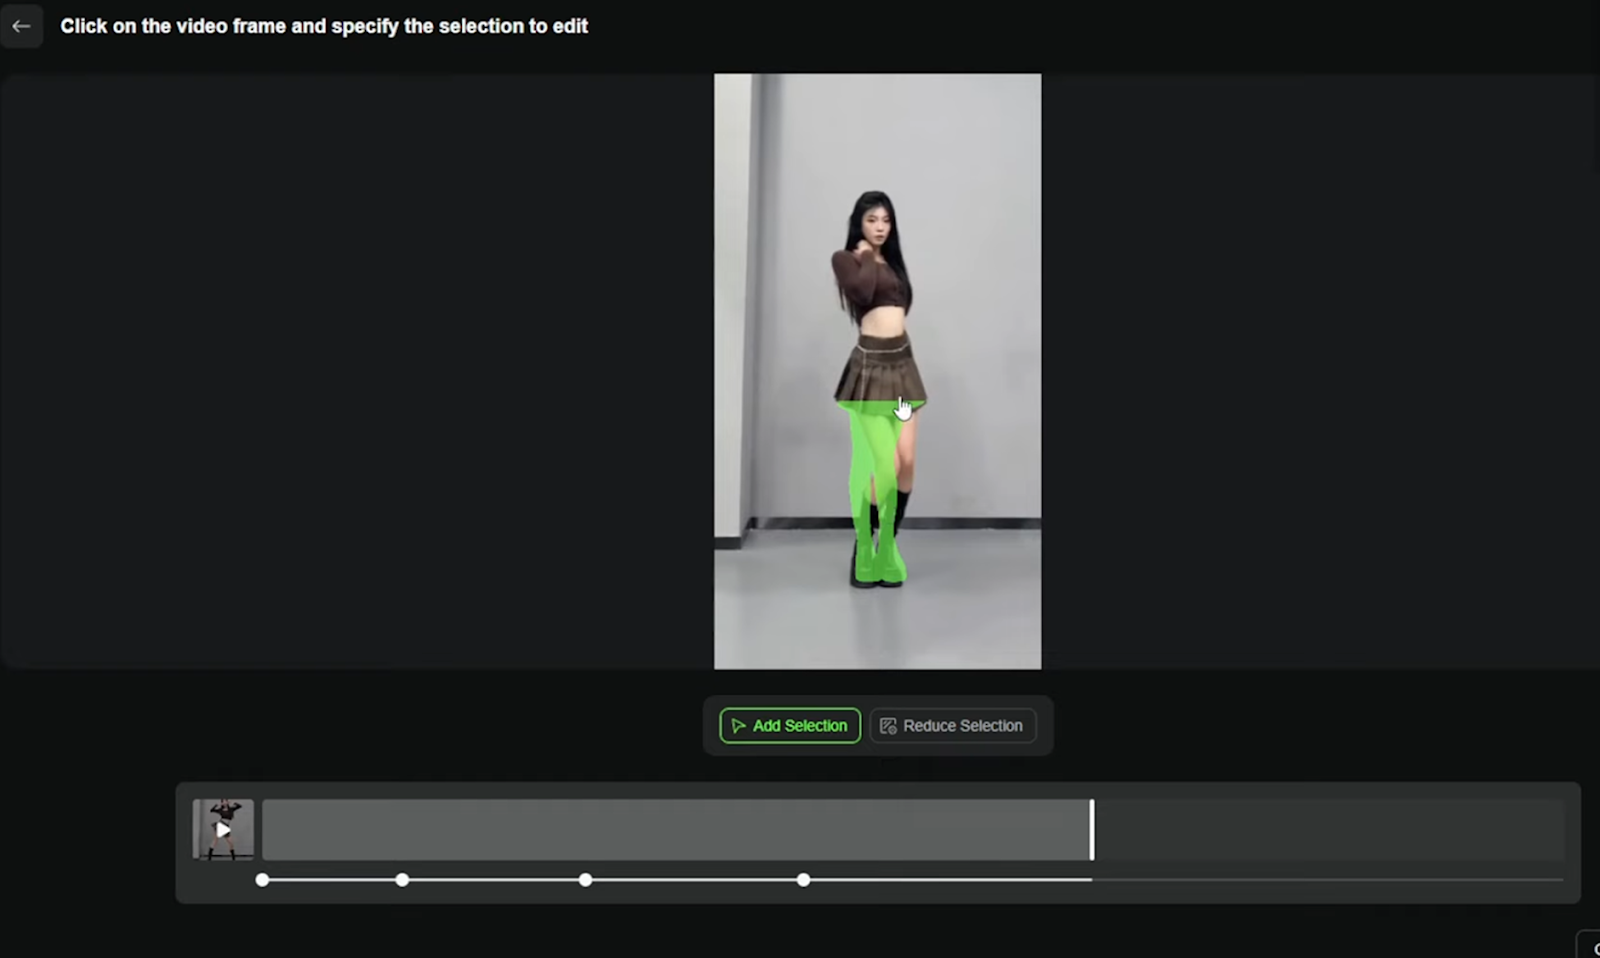Click the back arrow icon
This screenshot has width=1600, height=958.
coord(21,26)
